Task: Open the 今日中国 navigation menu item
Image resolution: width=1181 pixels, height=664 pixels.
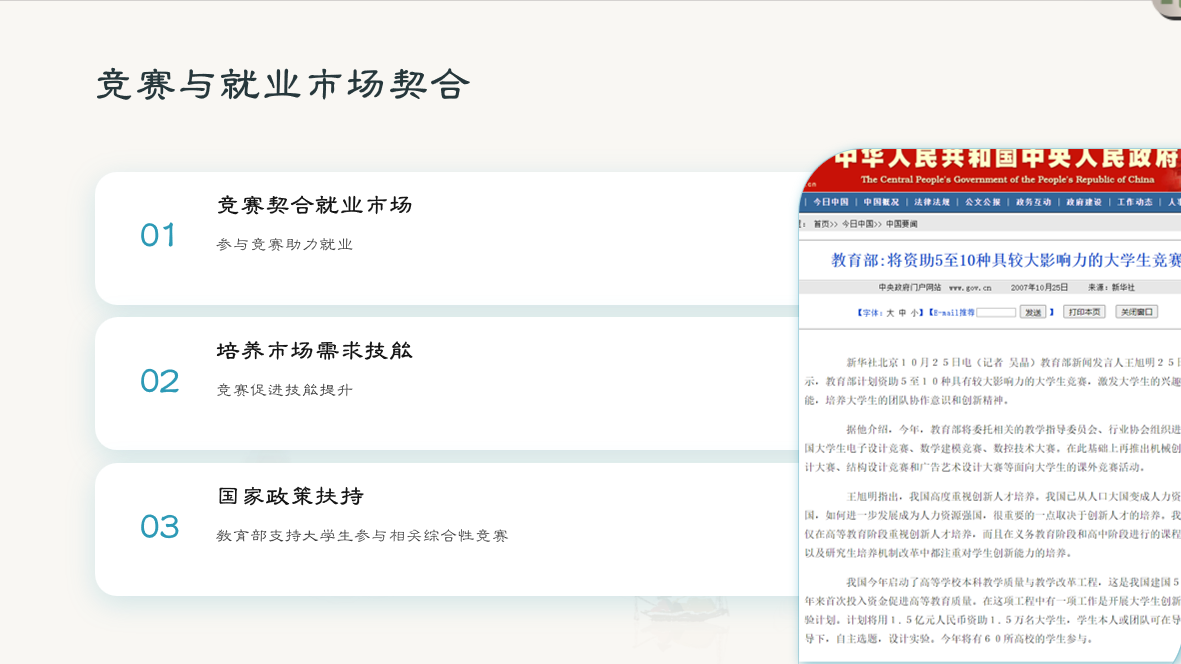Action: click(830, 202)
